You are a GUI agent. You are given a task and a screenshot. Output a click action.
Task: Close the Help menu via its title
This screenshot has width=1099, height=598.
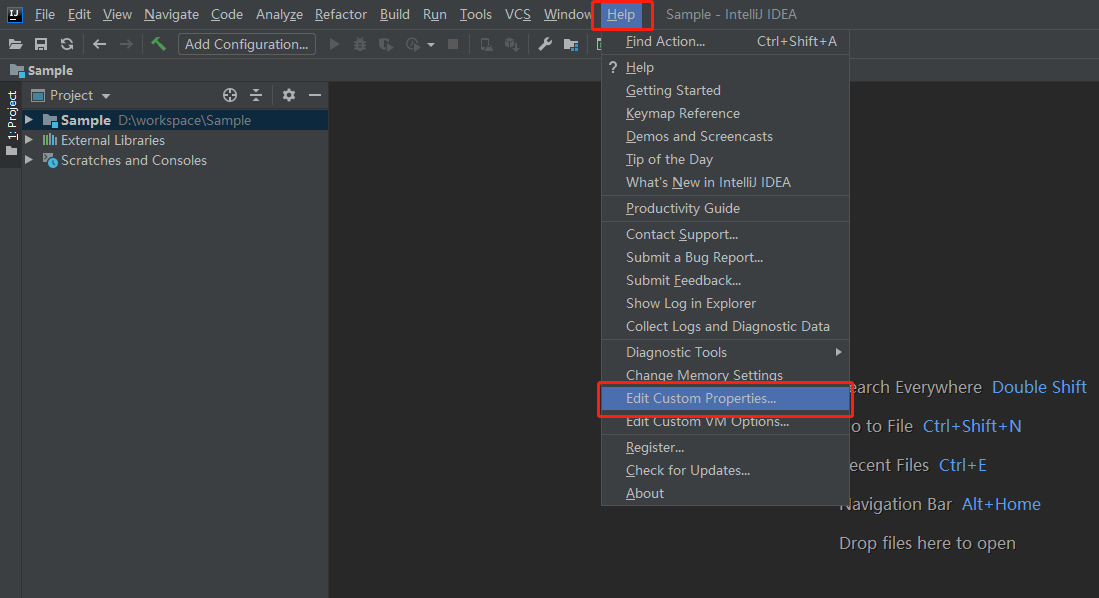[x=621, y=15]
